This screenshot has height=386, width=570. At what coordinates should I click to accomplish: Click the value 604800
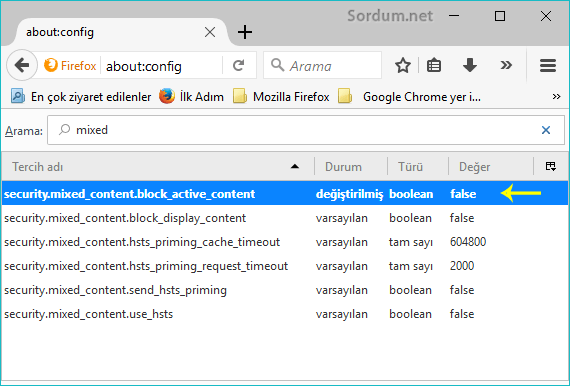click(x=468, y=242)
